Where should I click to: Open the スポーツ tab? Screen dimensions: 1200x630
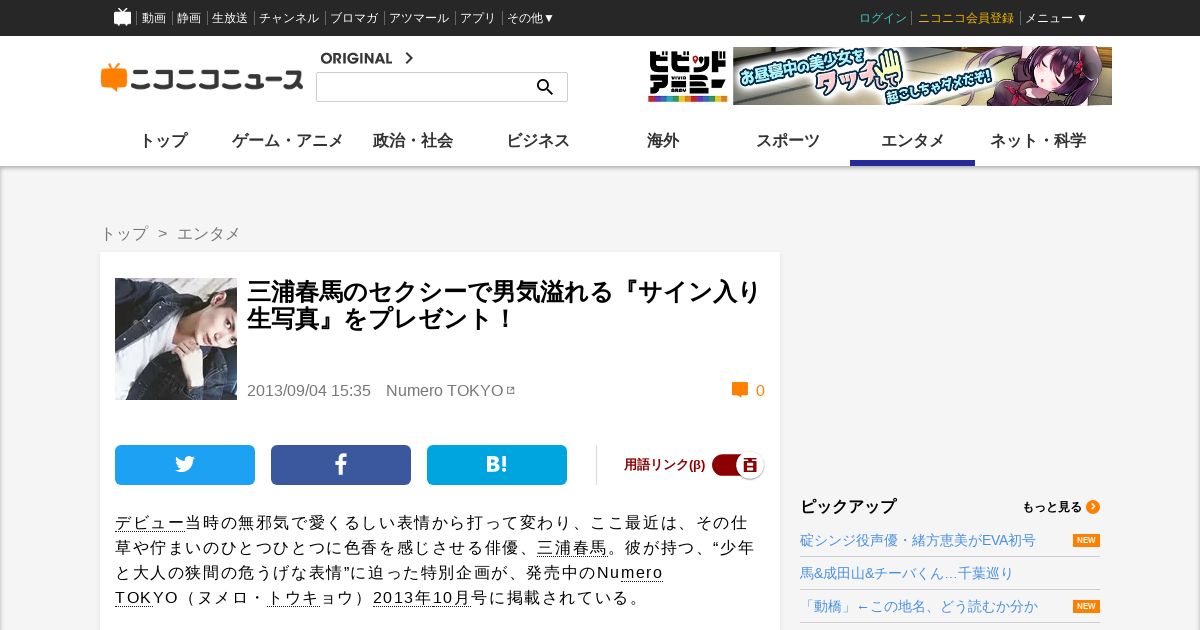click(x=788, y=141)
